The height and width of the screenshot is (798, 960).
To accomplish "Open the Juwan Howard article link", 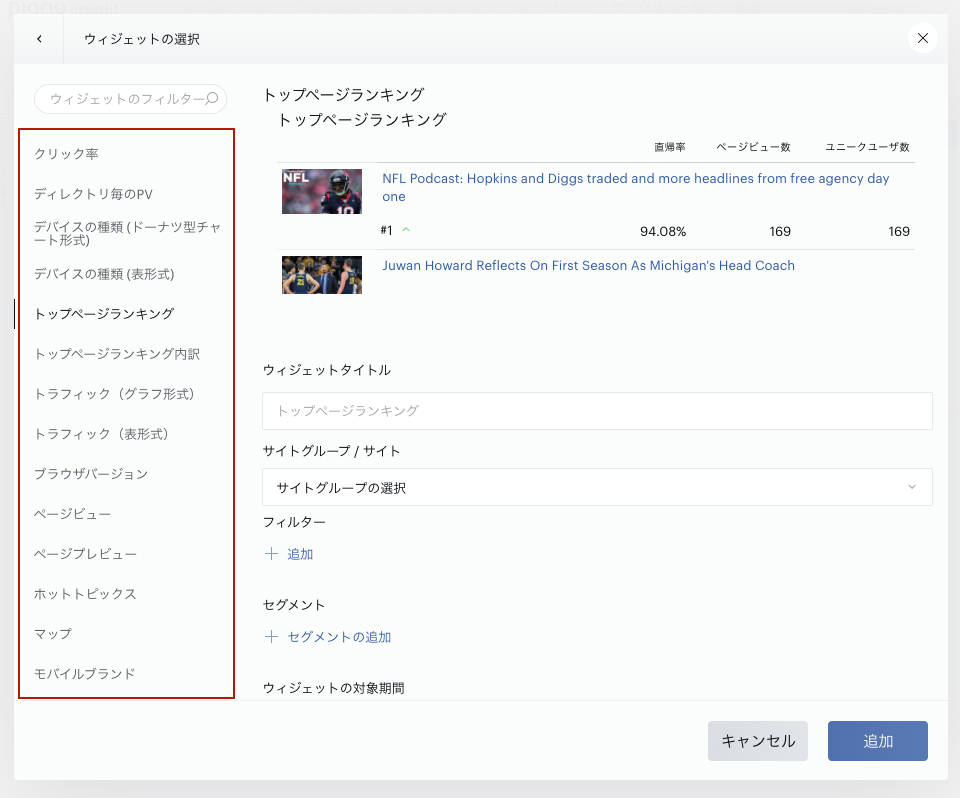I will tap(588, 265).
